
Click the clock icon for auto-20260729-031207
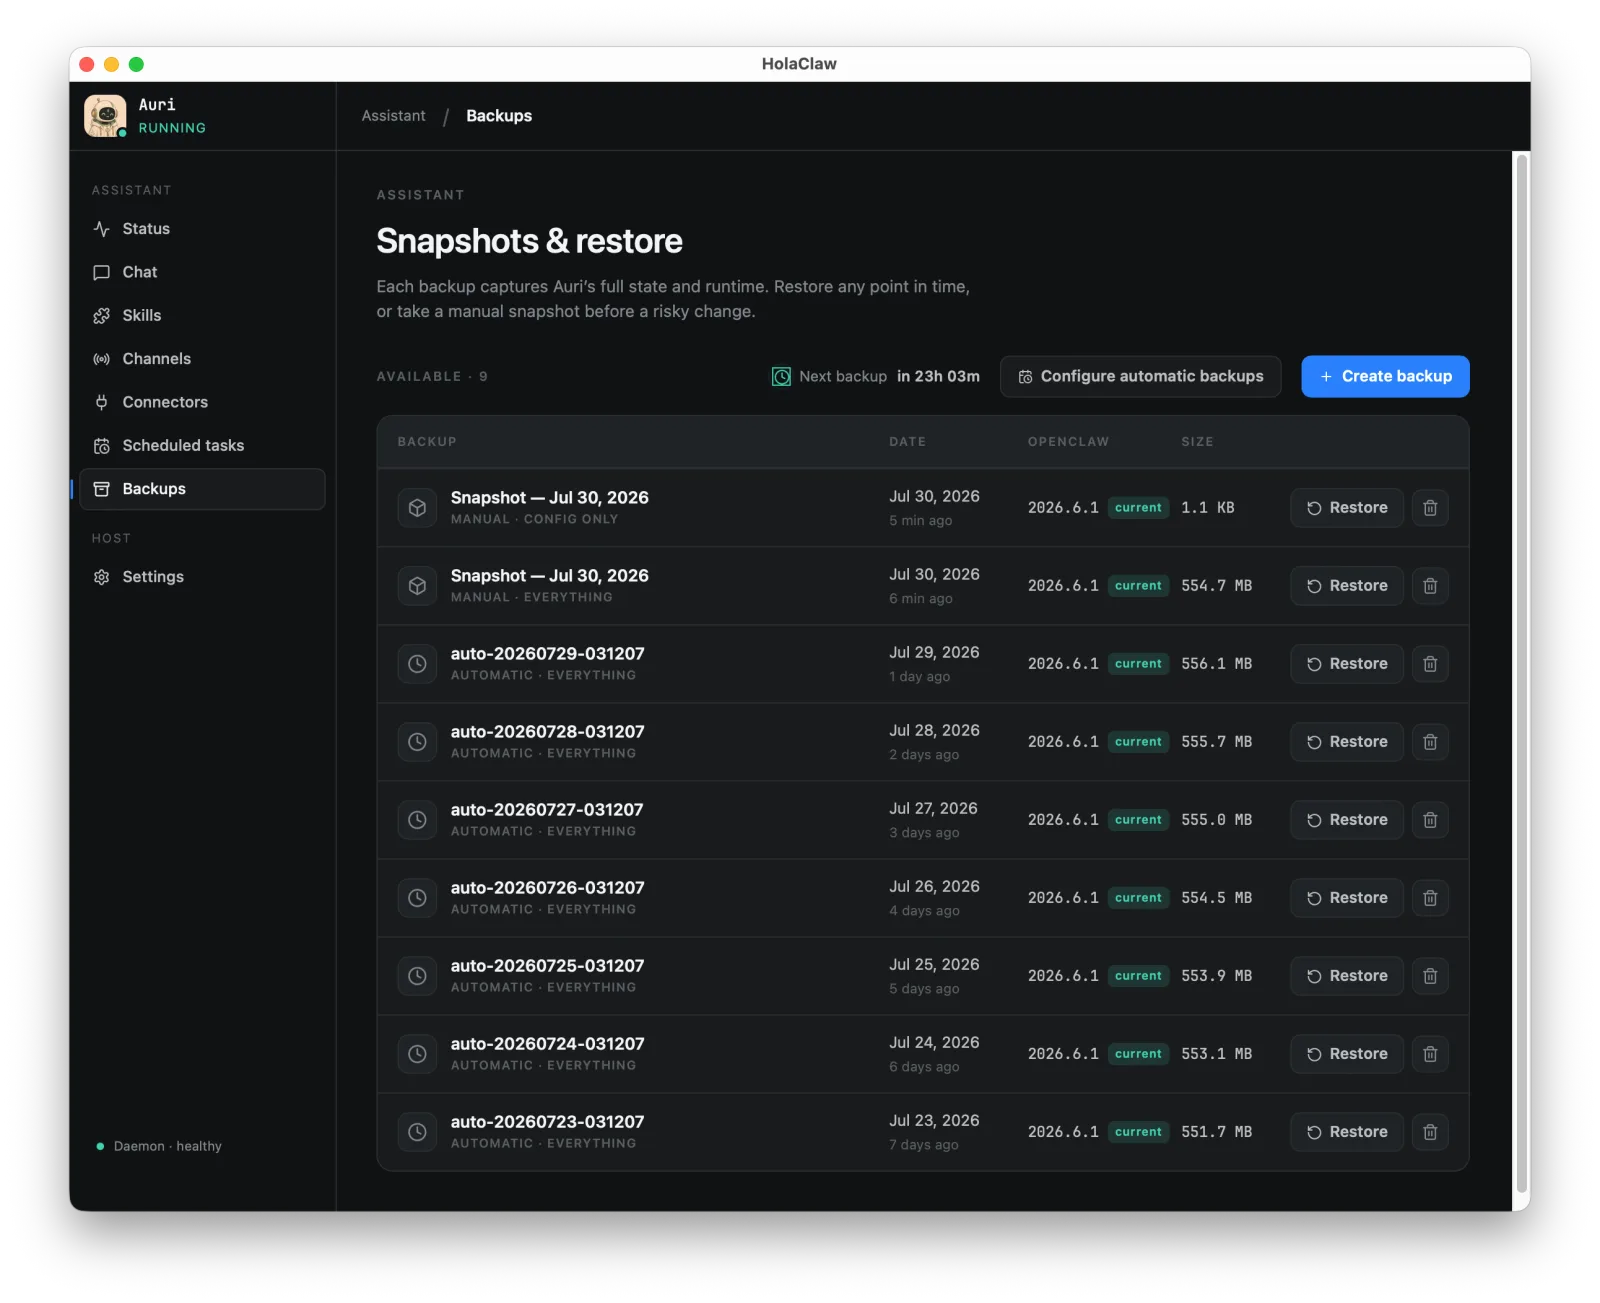(417, 664)
